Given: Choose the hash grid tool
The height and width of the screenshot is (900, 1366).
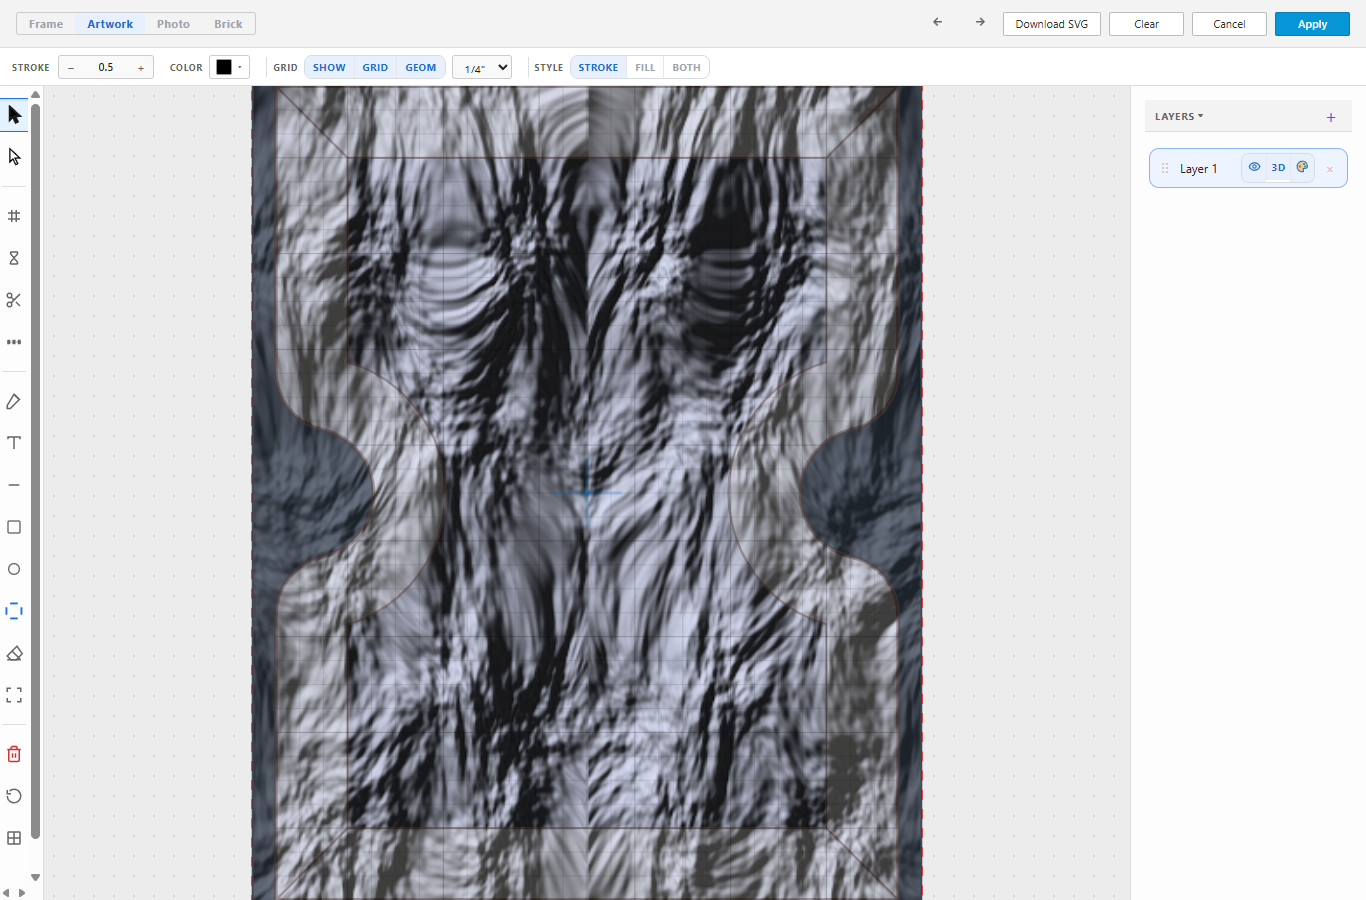Looking at the screenshot, I should (x=14, y=216).
